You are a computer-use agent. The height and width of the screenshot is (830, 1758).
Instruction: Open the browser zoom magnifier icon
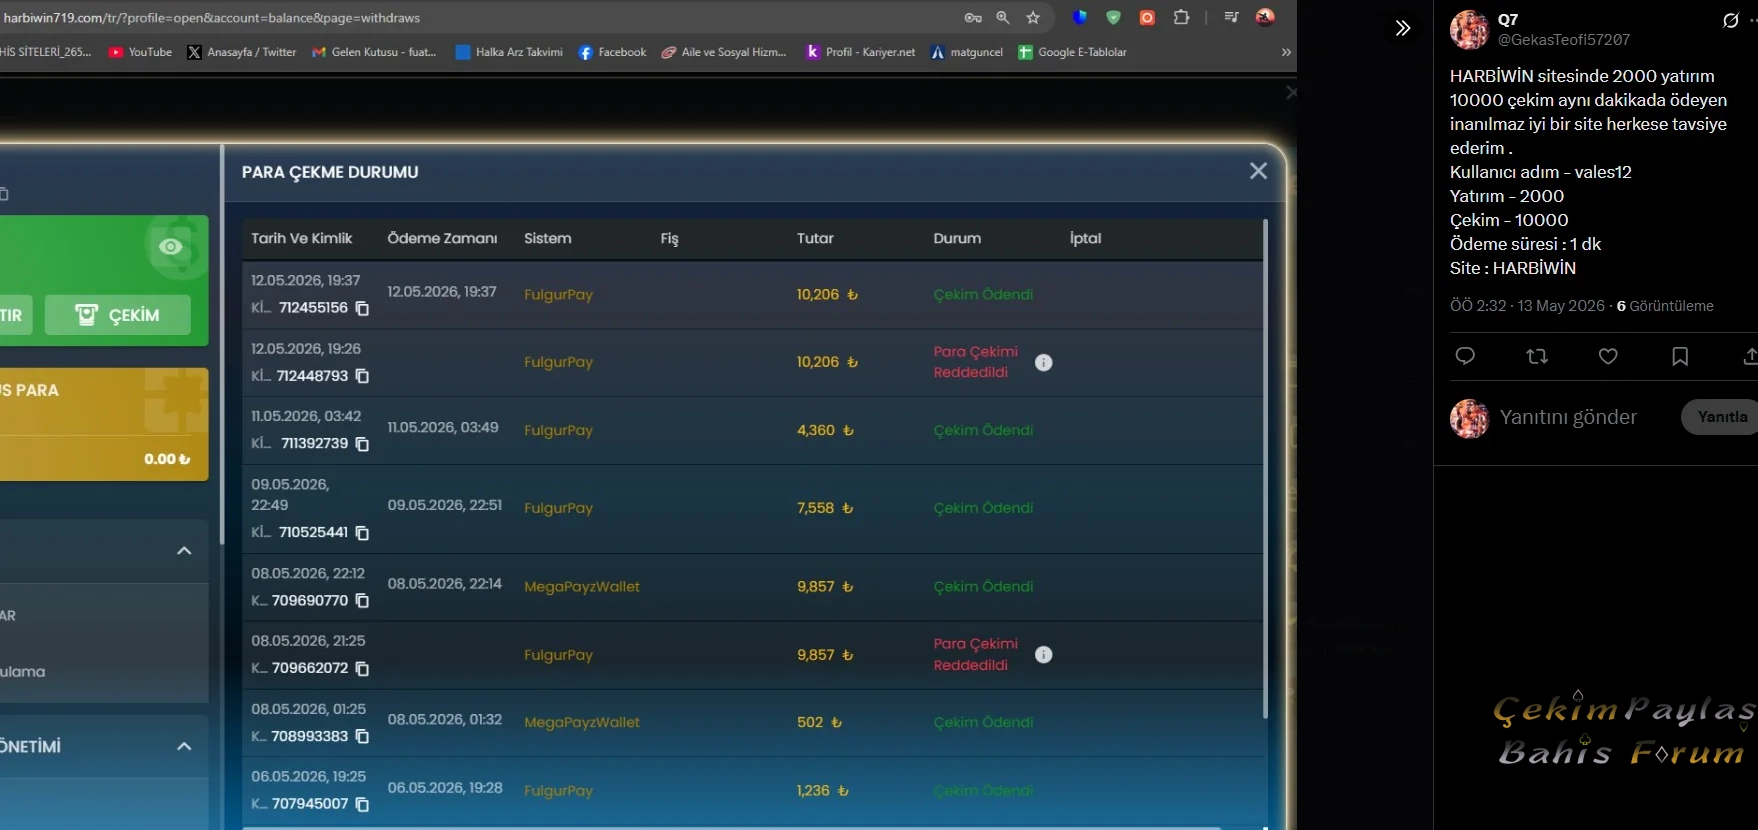(x=1003, y=18)
